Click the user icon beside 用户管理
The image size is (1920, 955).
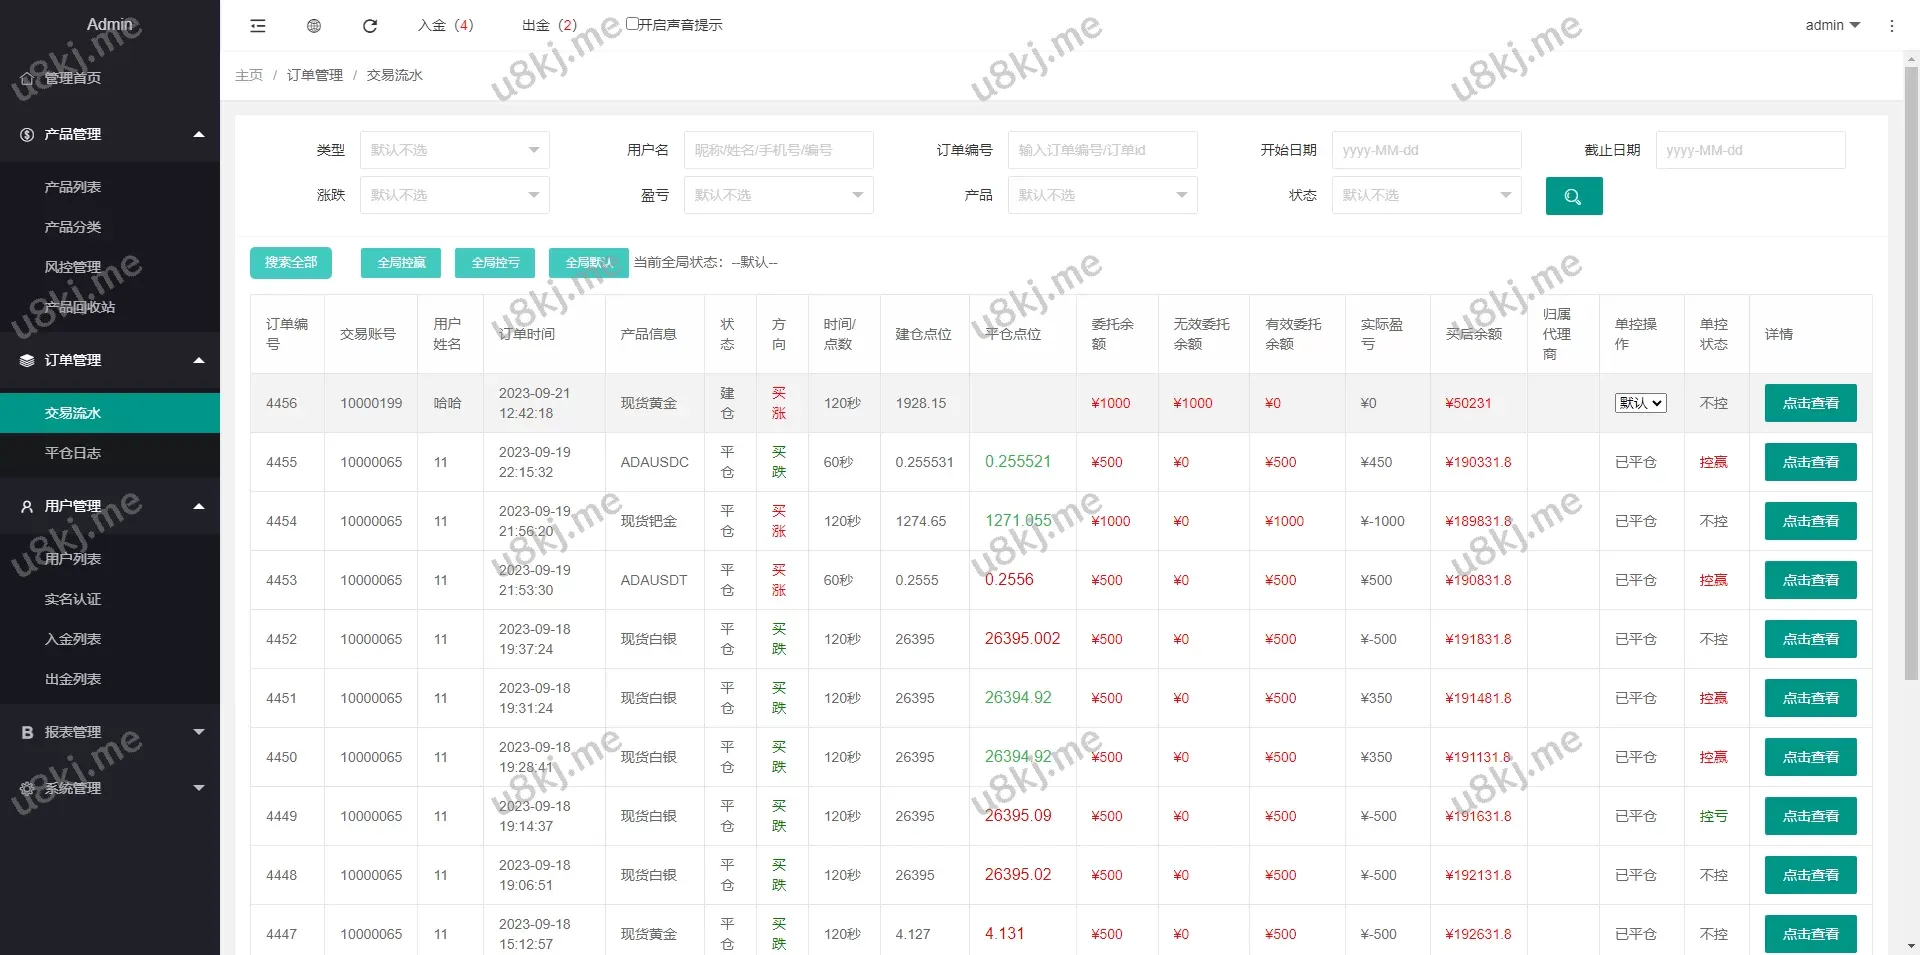[27, 506]
